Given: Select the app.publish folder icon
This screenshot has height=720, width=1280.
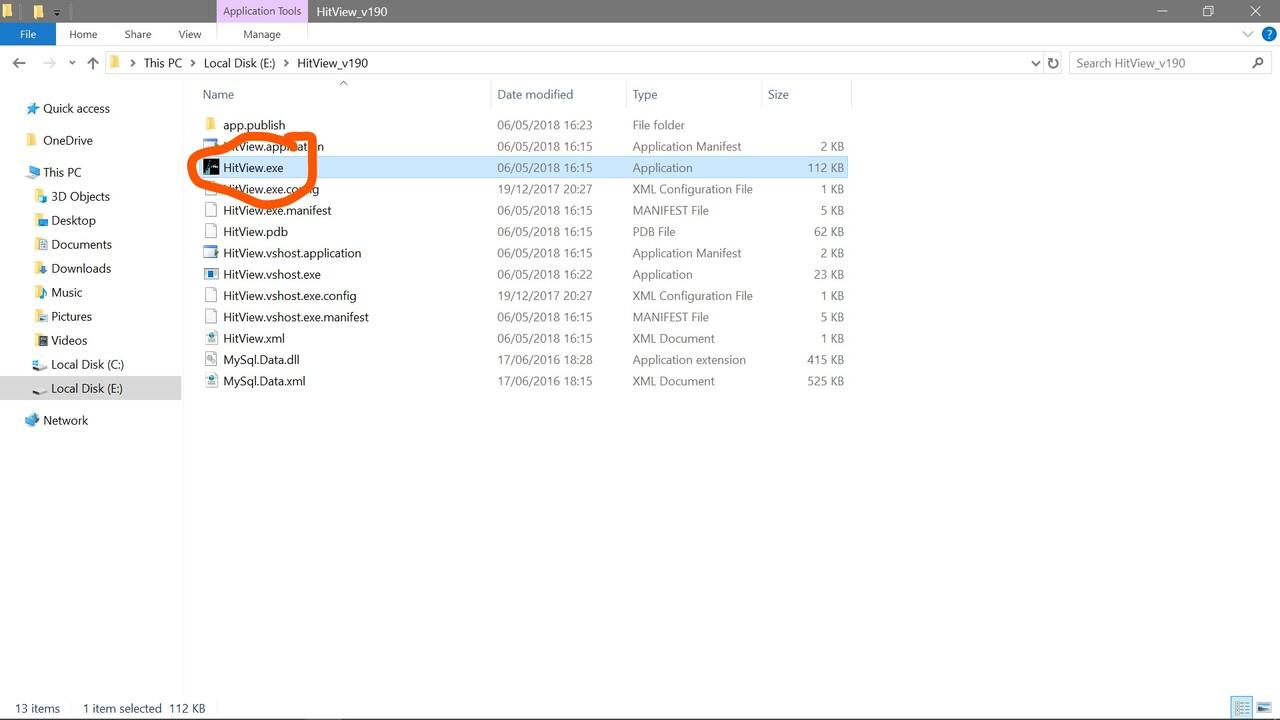Looking at the screenshot, I should [x=210, y=125].
